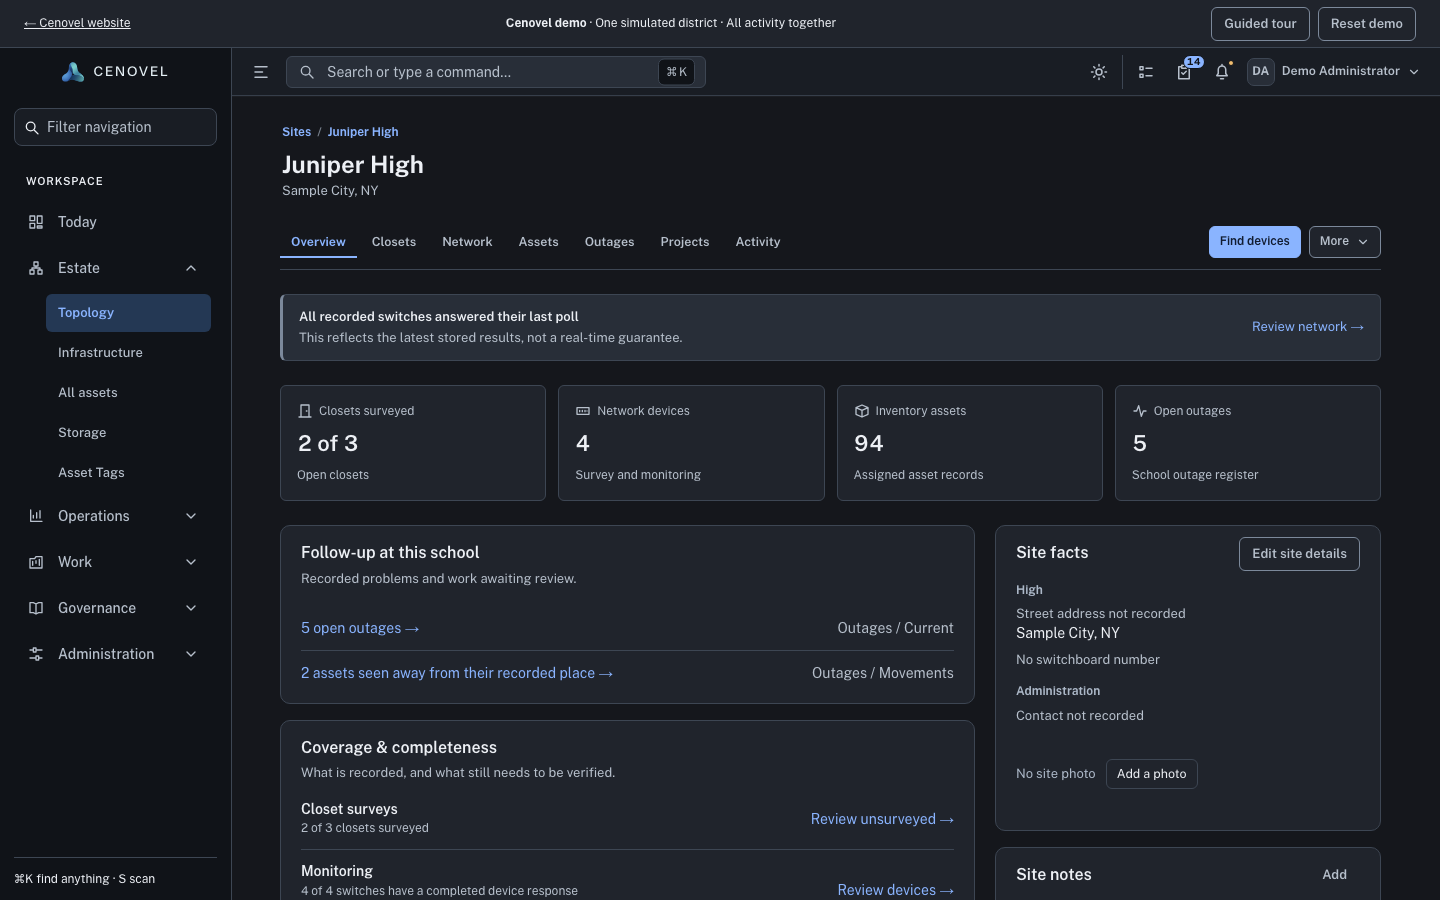Screen dimensions: 1440x900
Task: Click the Search or type a command box
Action: point(496,72)
